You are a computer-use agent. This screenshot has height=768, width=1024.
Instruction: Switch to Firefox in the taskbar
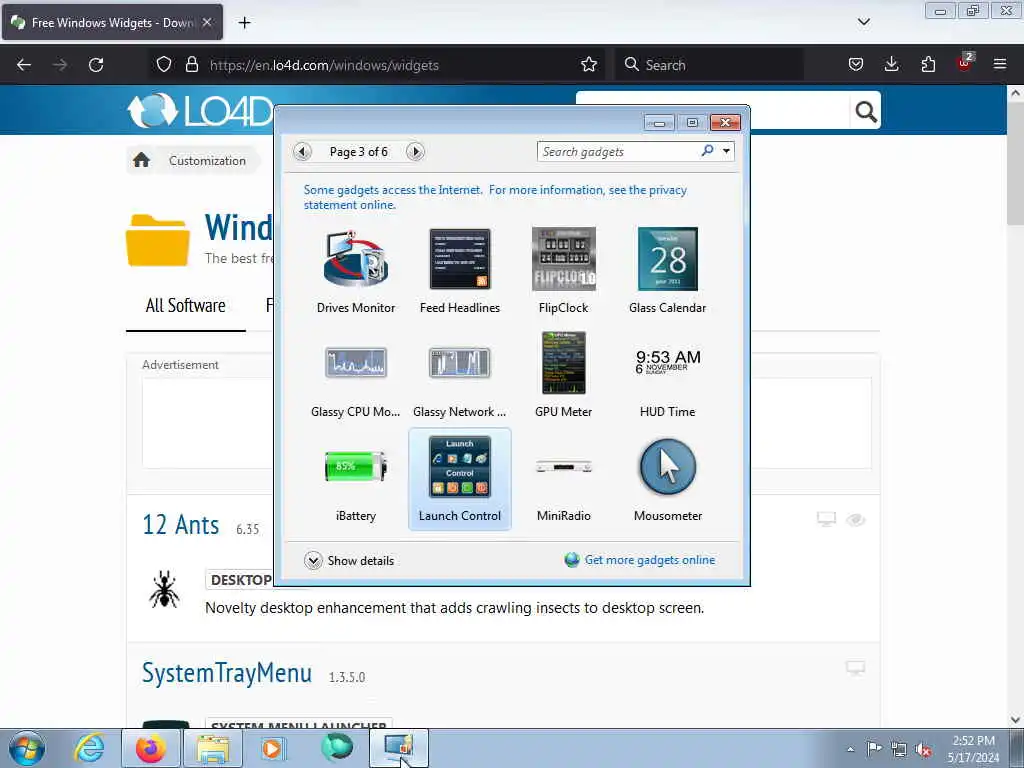click(x=151, y=748)
